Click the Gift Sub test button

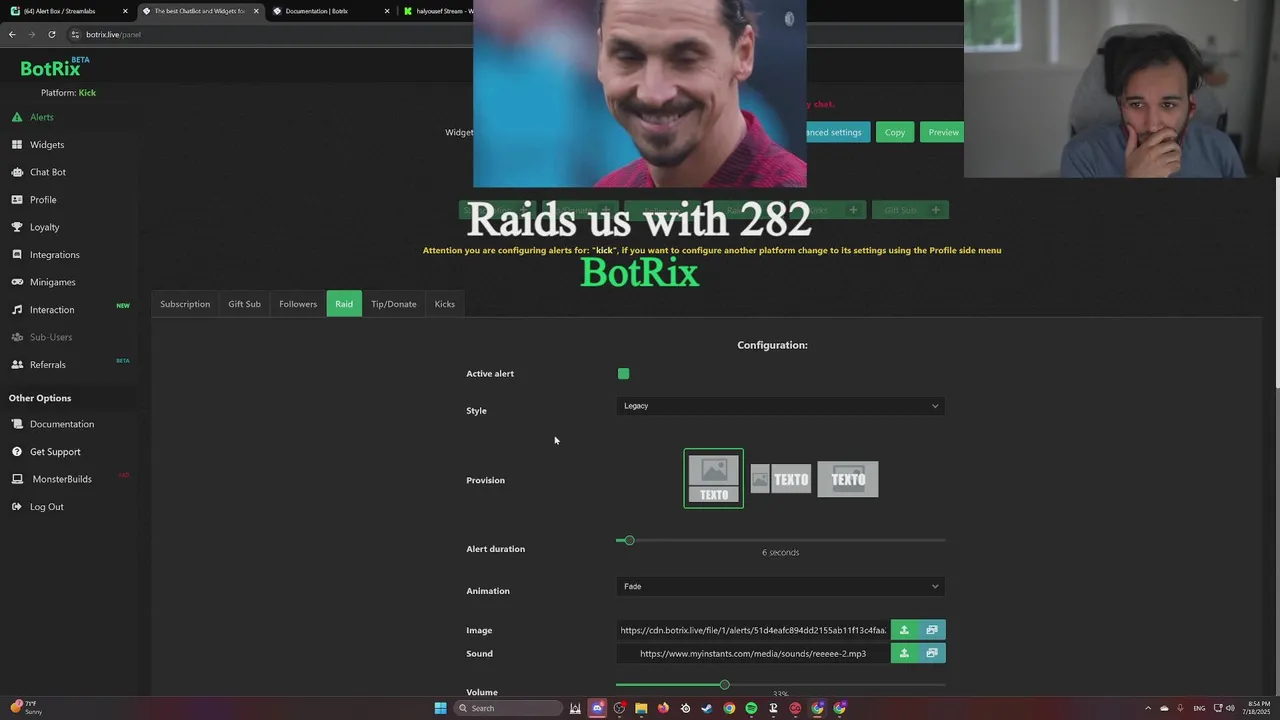tap(910, 210)
